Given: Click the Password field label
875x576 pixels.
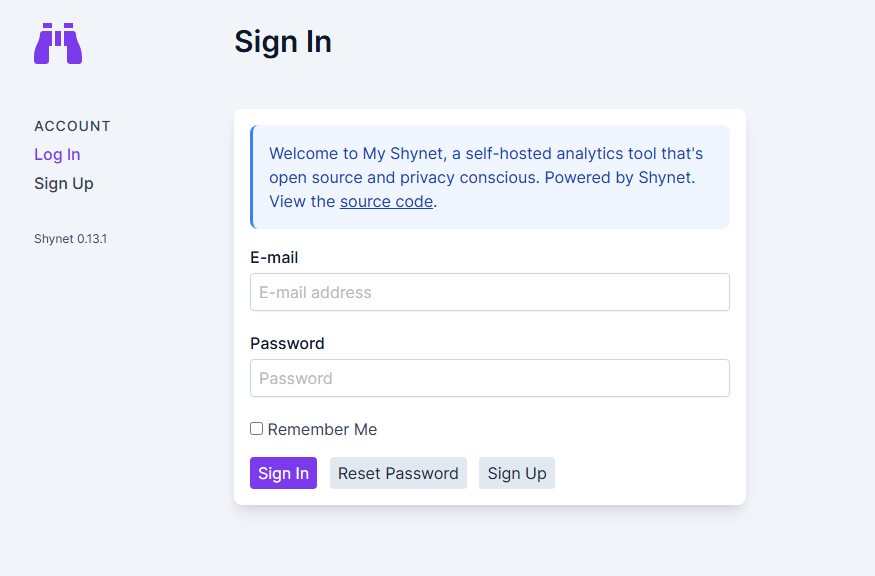Looking at the screenshot, I should (x=287, y=343).
